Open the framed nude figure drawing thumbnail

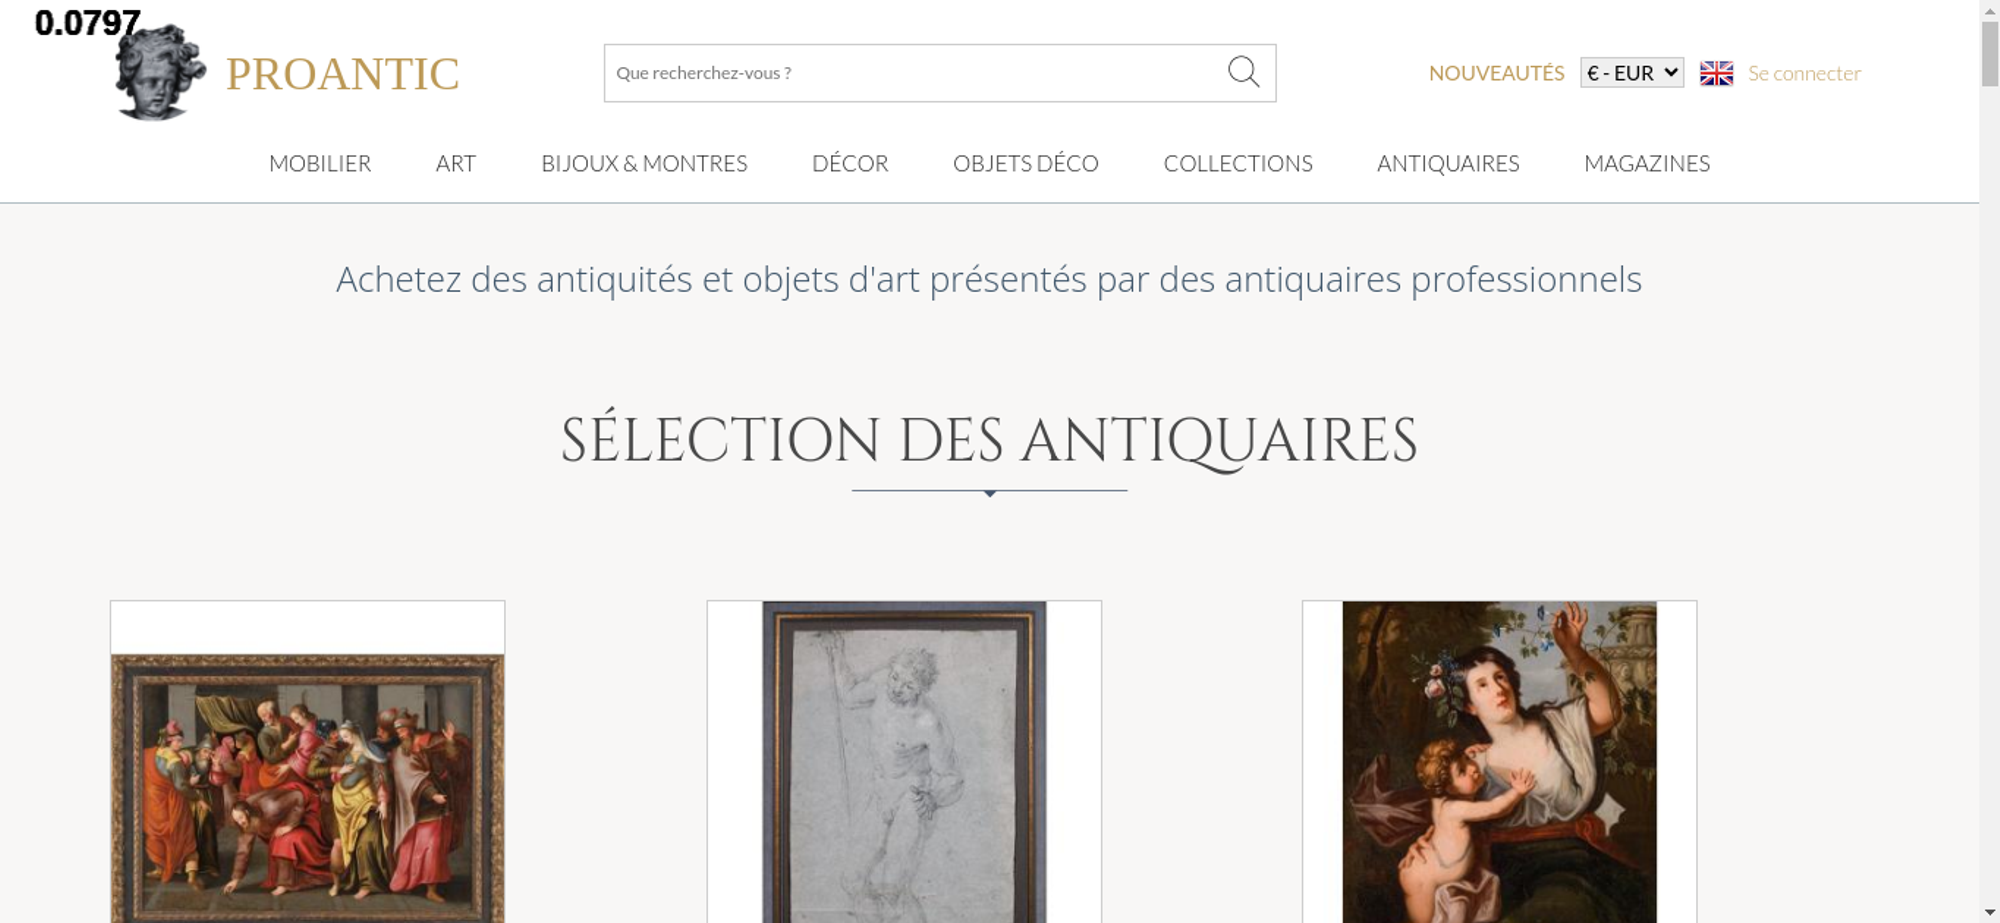(x=904, y=762)
